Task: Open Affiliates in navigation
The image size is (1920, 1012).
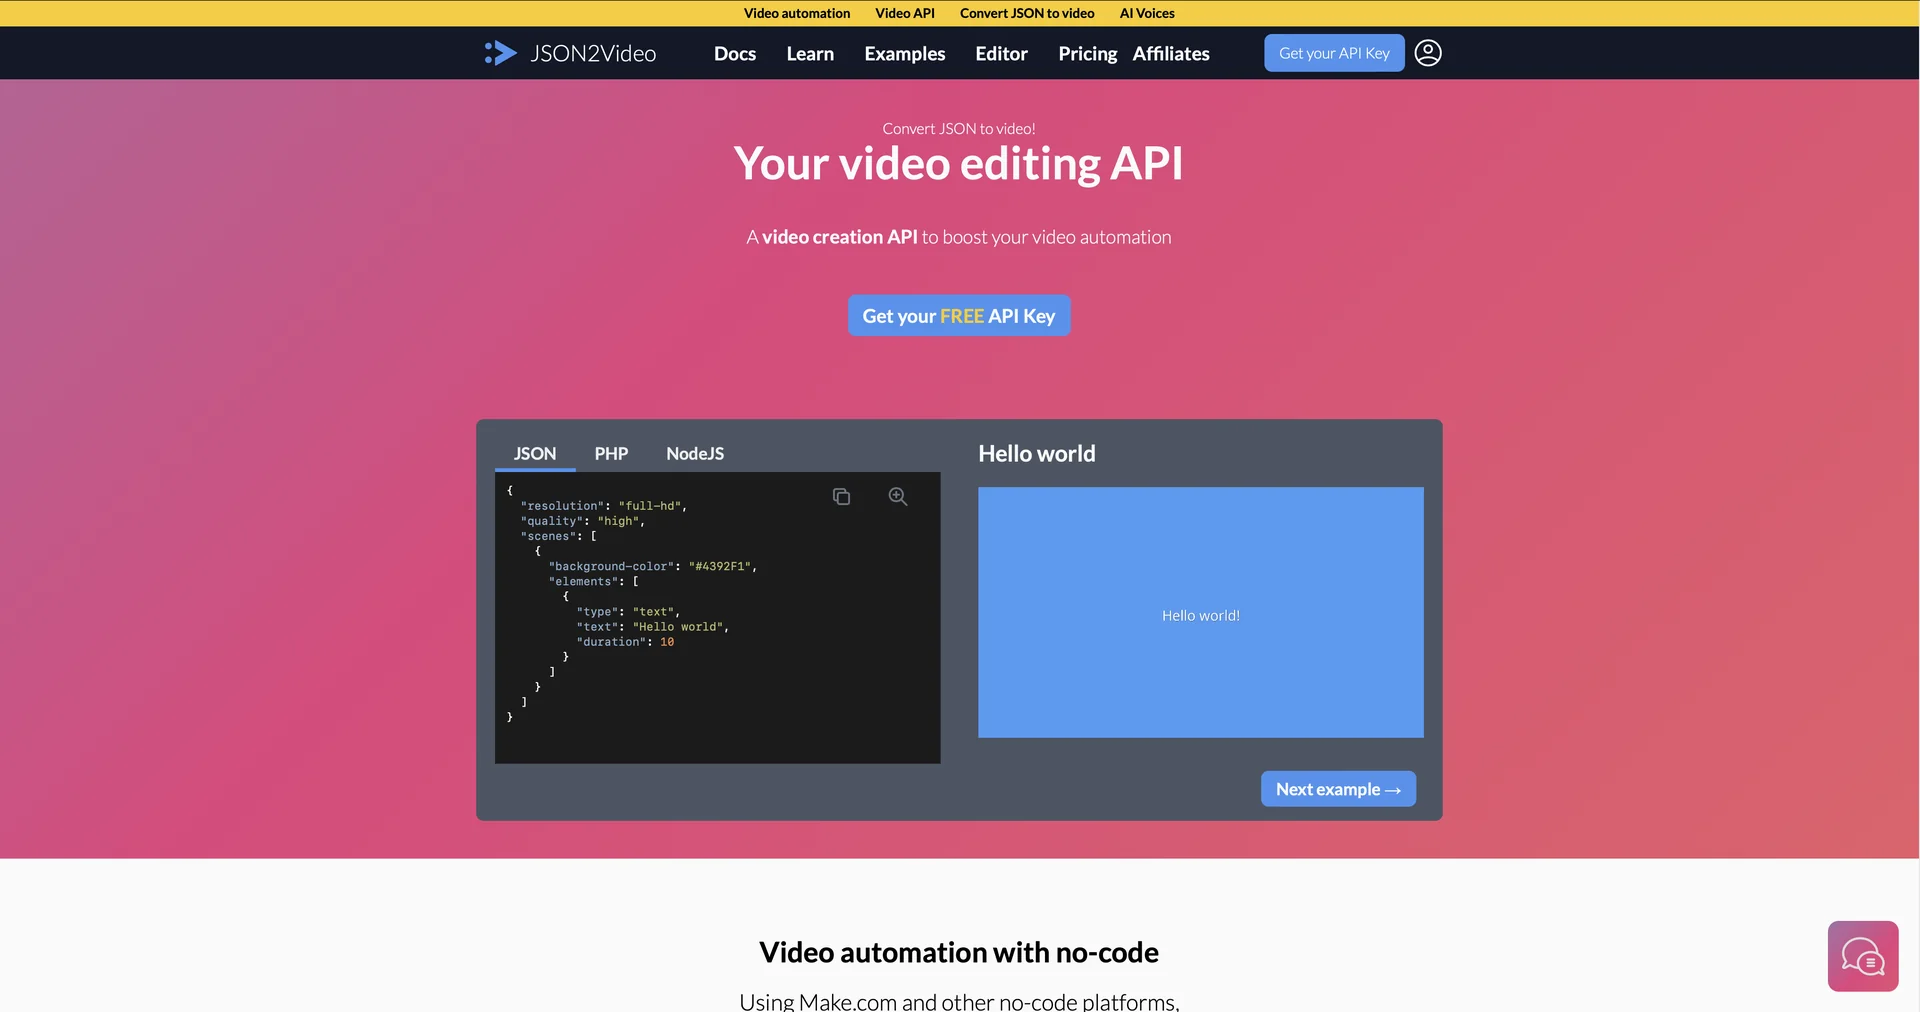Action: coord(1171,54)
